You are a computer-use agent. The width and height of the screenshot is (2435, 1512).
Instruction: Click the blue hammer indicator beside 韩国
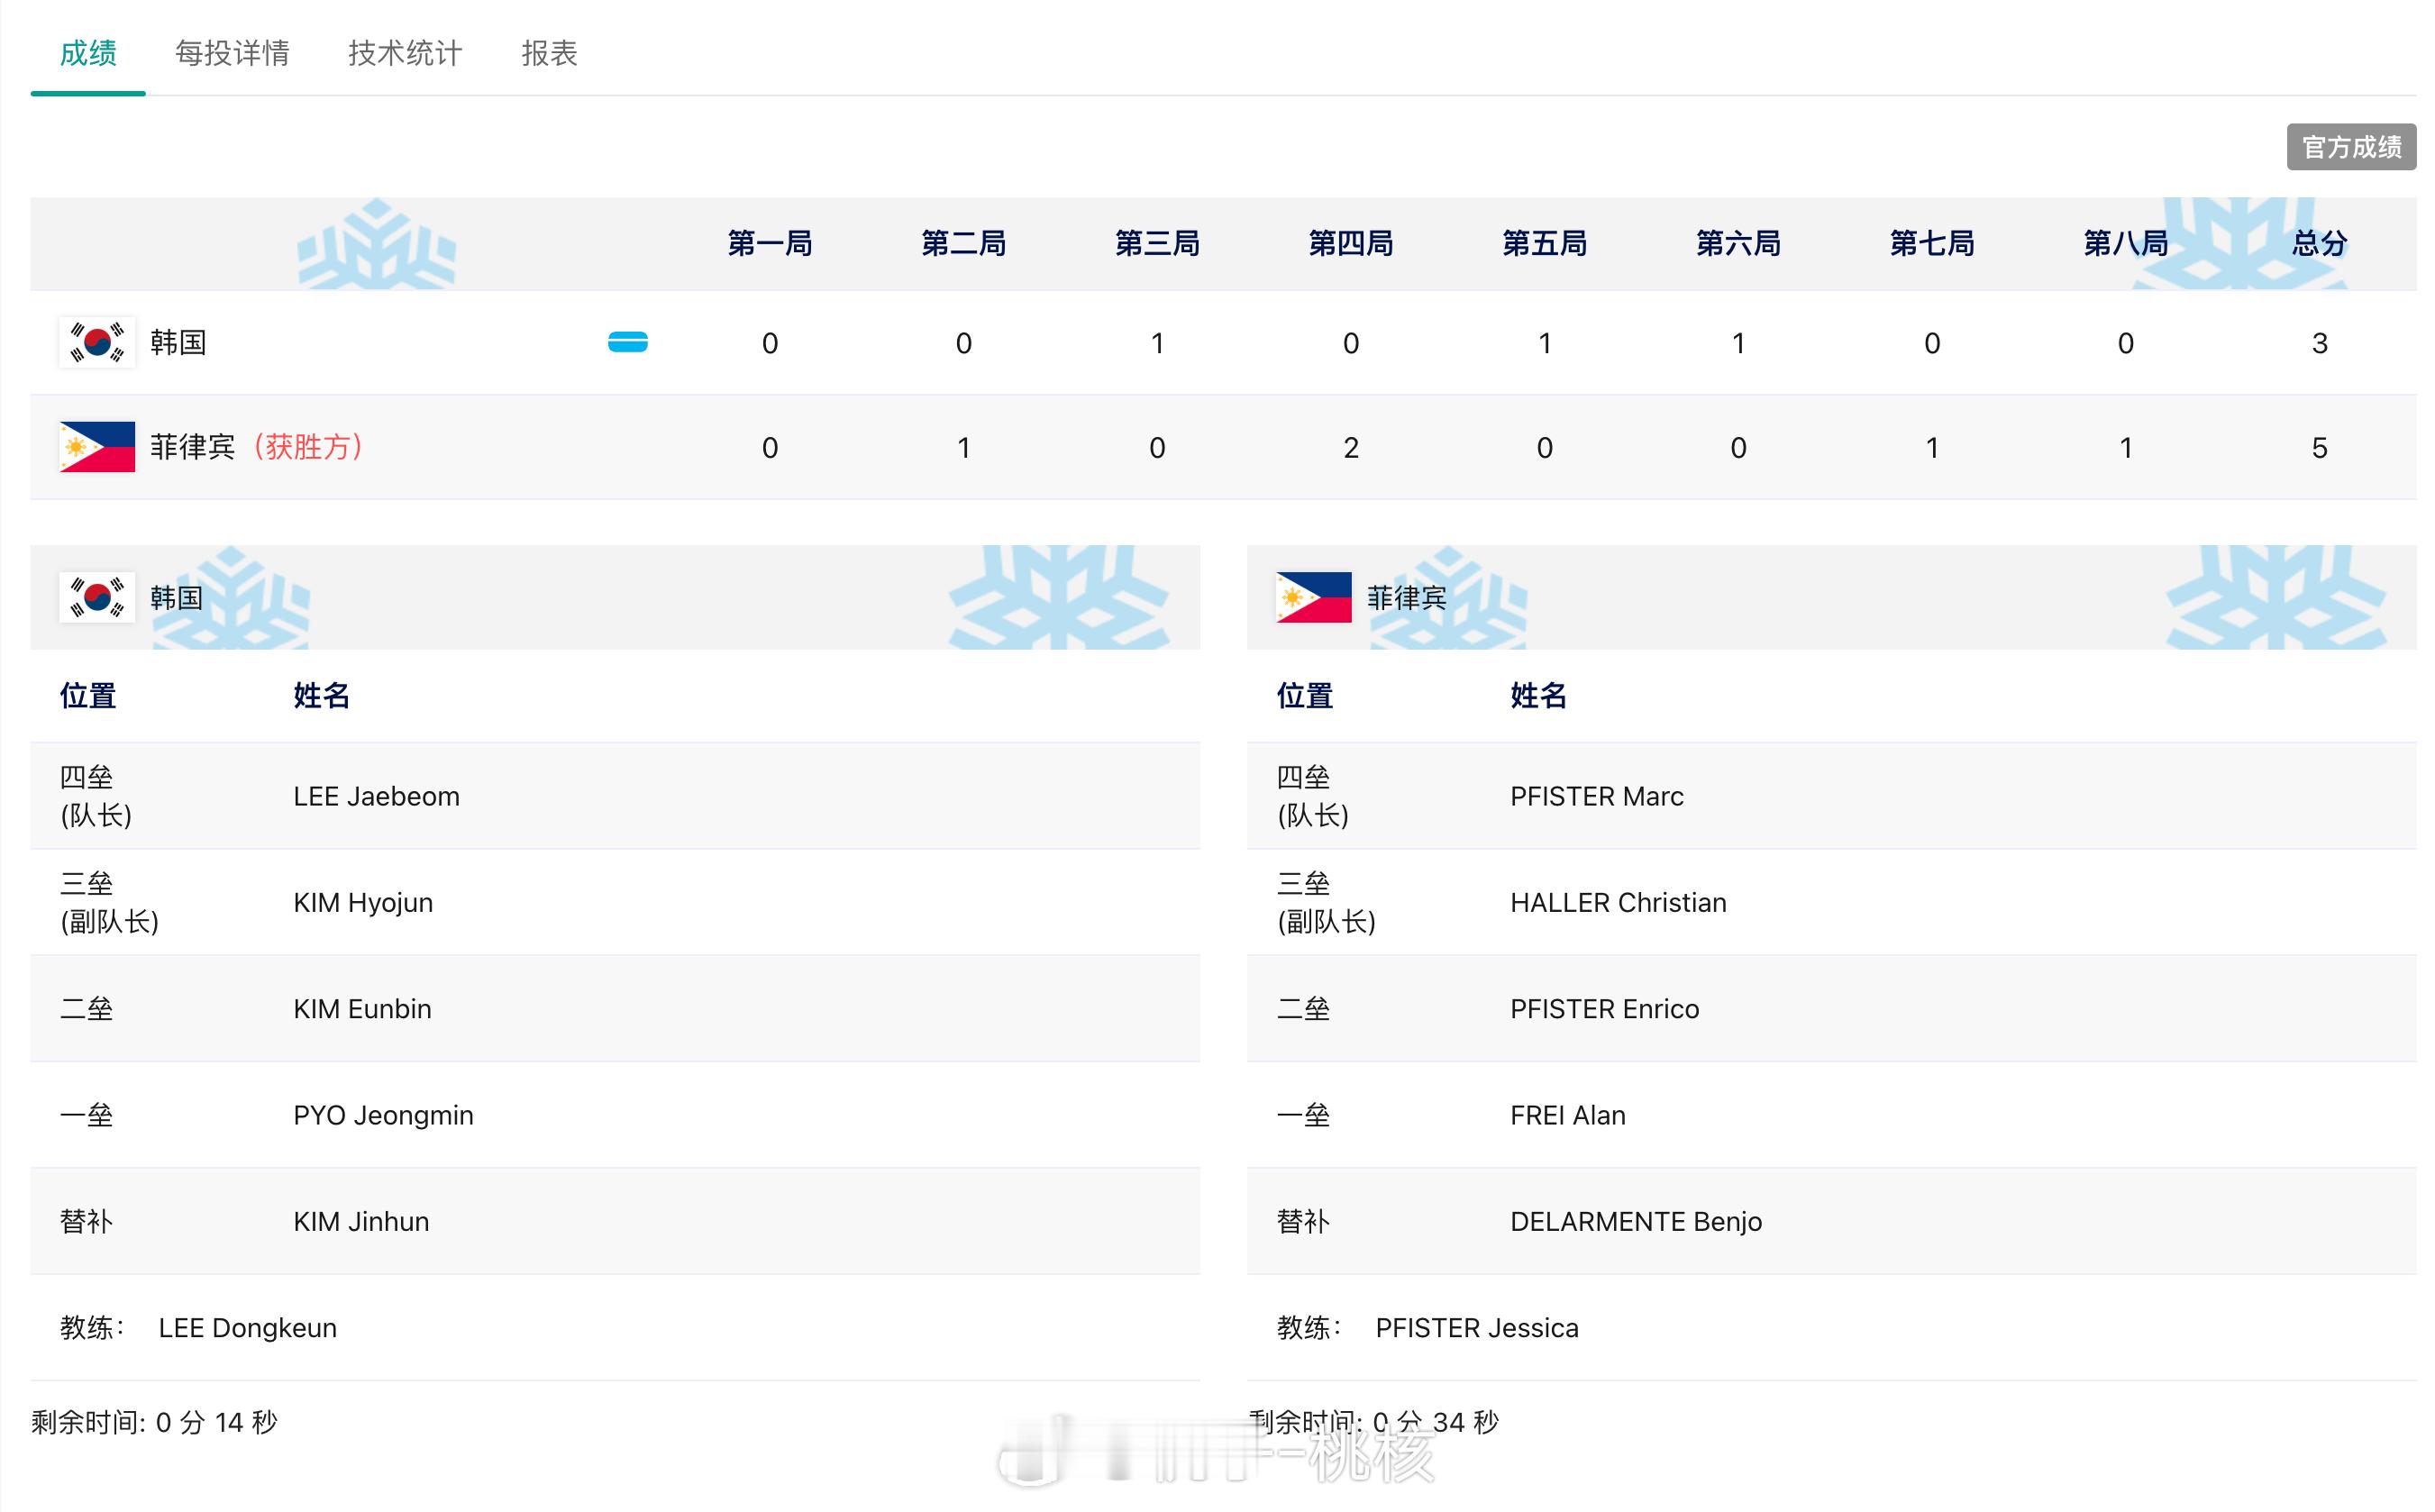(x=628, y=342)
